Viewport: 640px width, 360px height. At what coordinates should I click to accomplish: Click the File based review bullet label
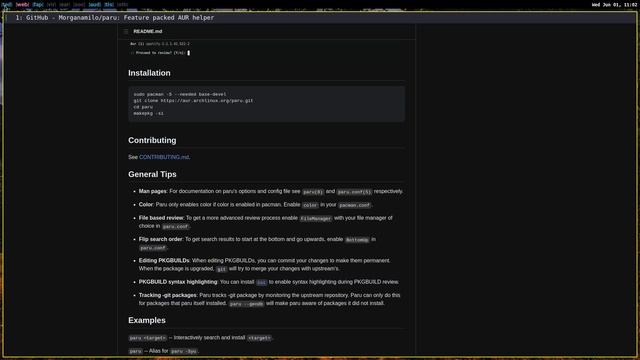point(161,218)
